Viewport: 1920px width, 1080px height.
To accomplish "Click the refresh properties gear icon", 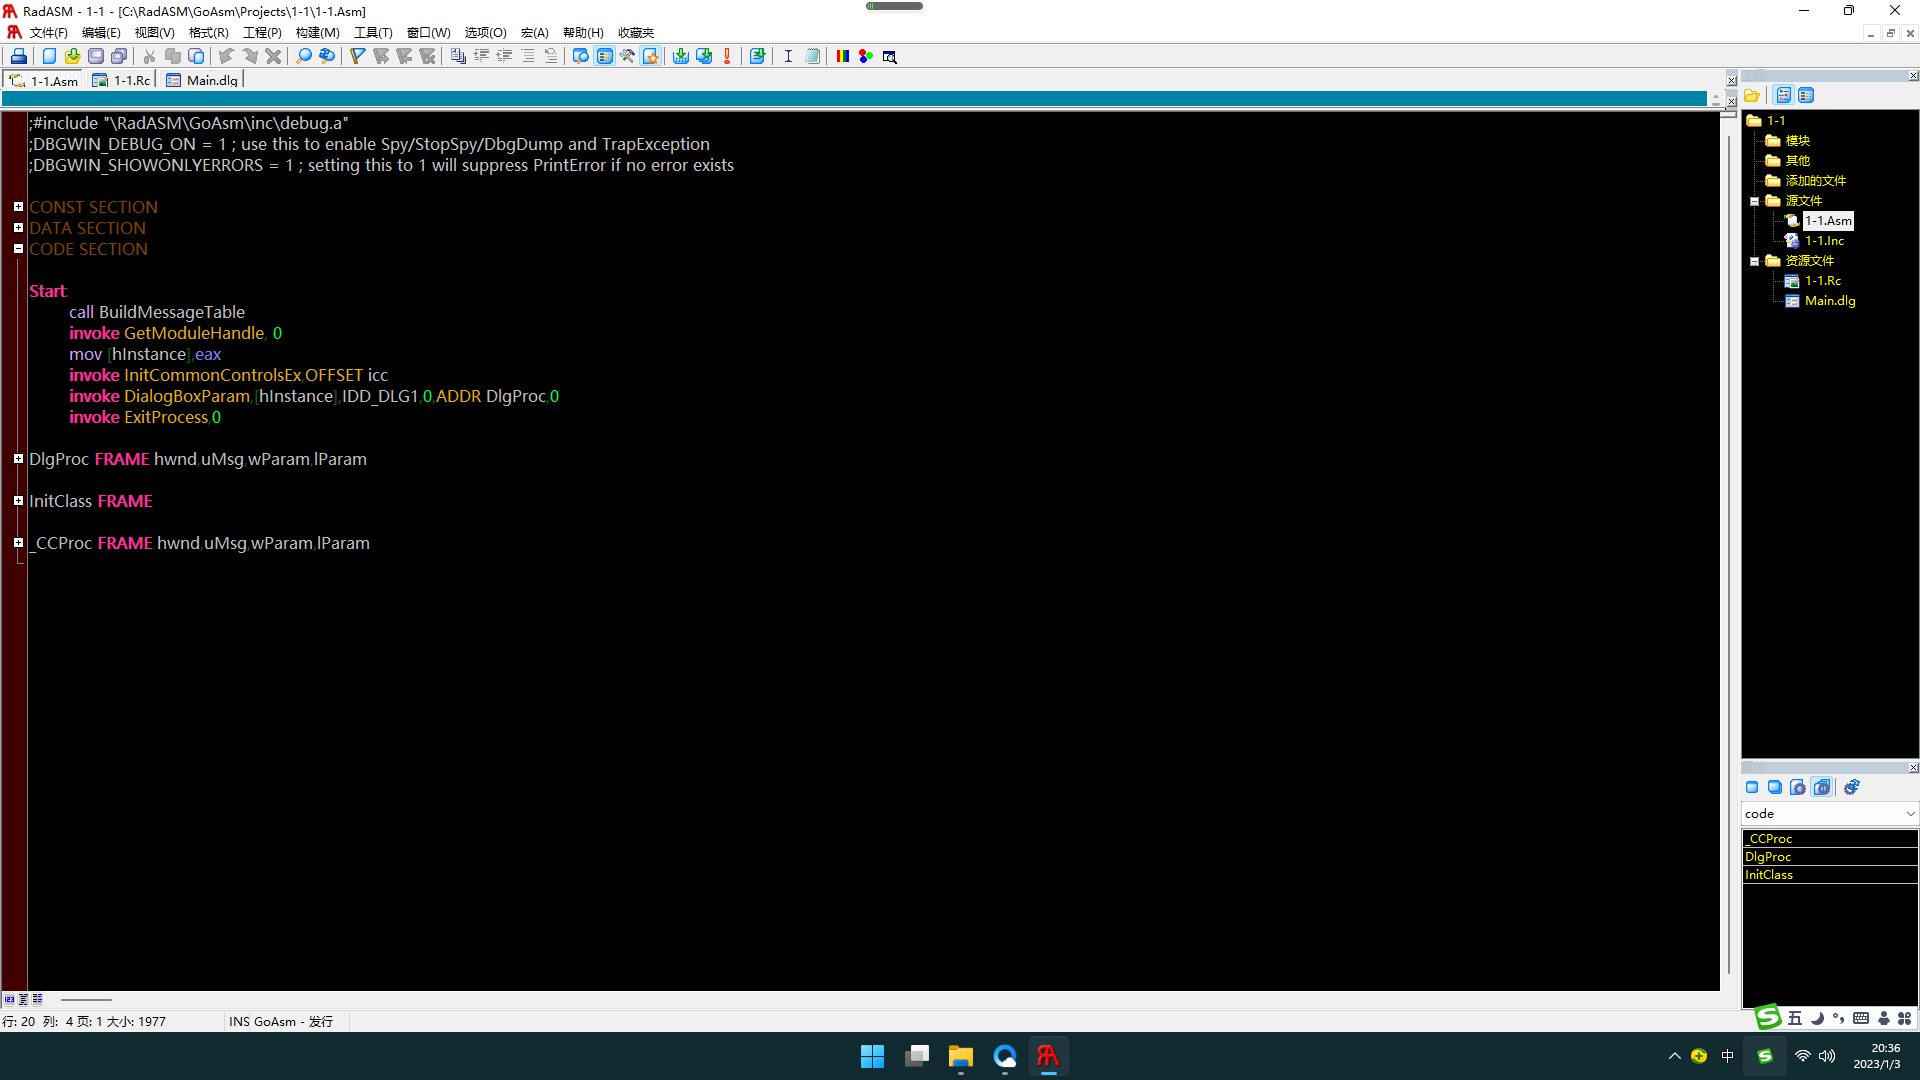I will tap(1851, 787).
